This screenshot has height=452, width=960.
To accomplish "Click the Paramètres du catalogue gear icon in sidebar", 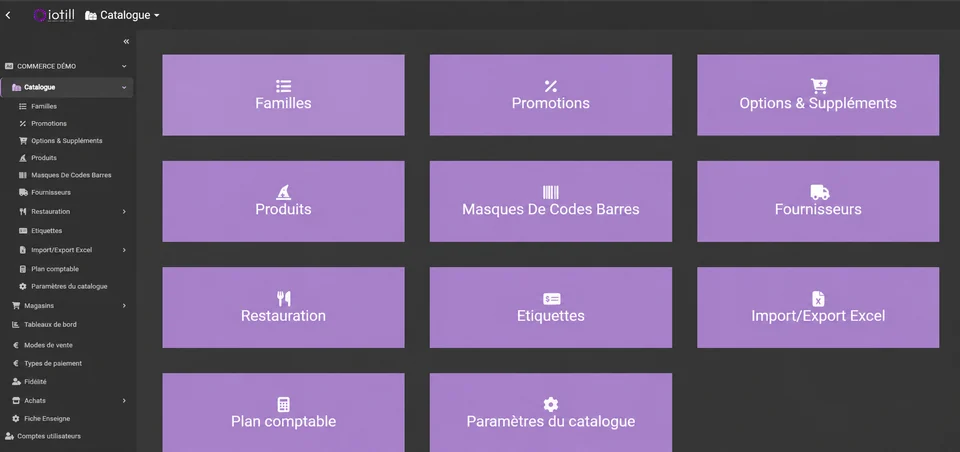I will [x=23, y=286].
